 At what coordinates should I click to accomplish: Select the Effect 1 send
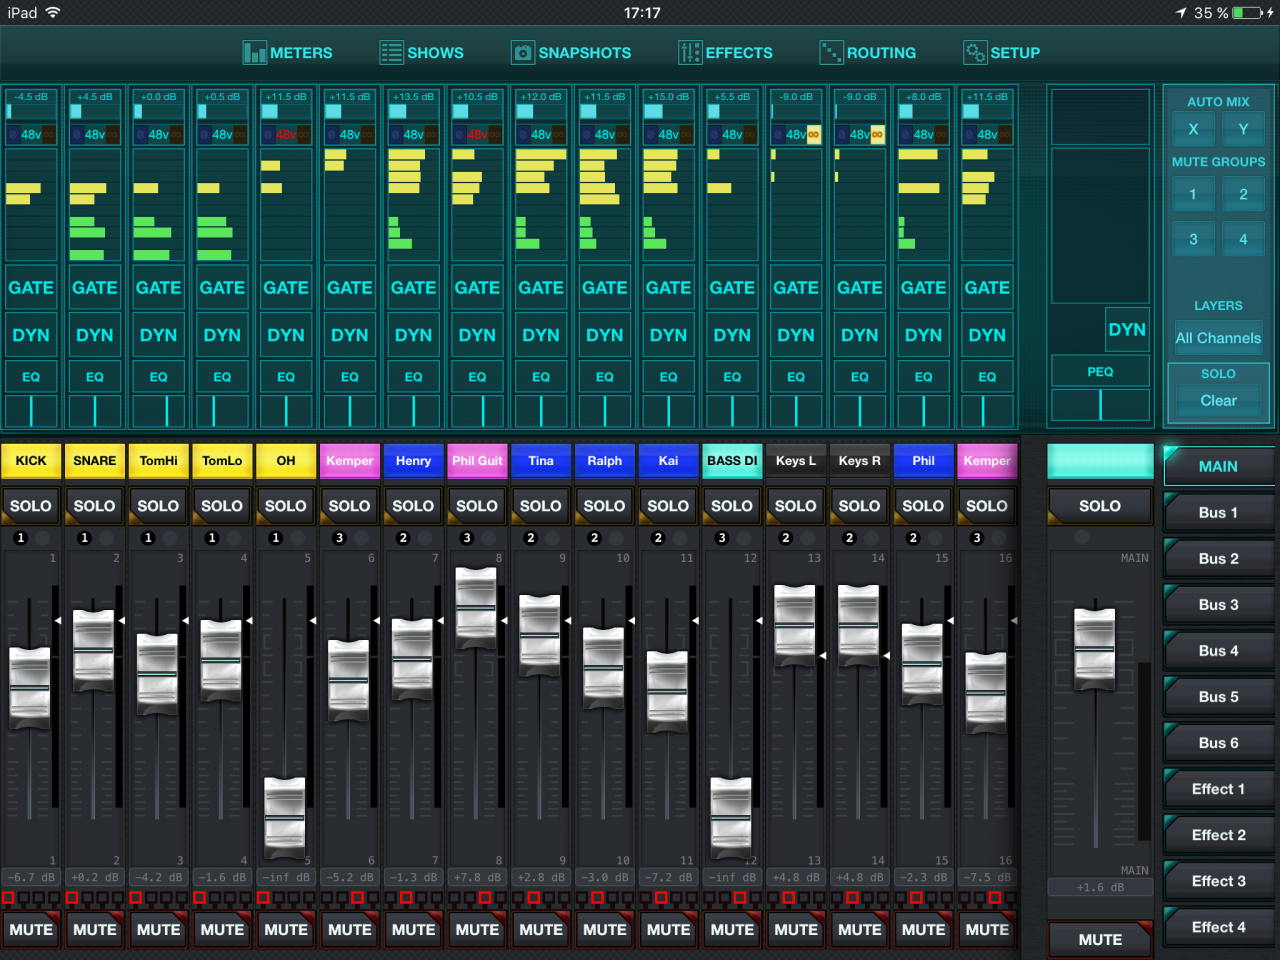1218,788
